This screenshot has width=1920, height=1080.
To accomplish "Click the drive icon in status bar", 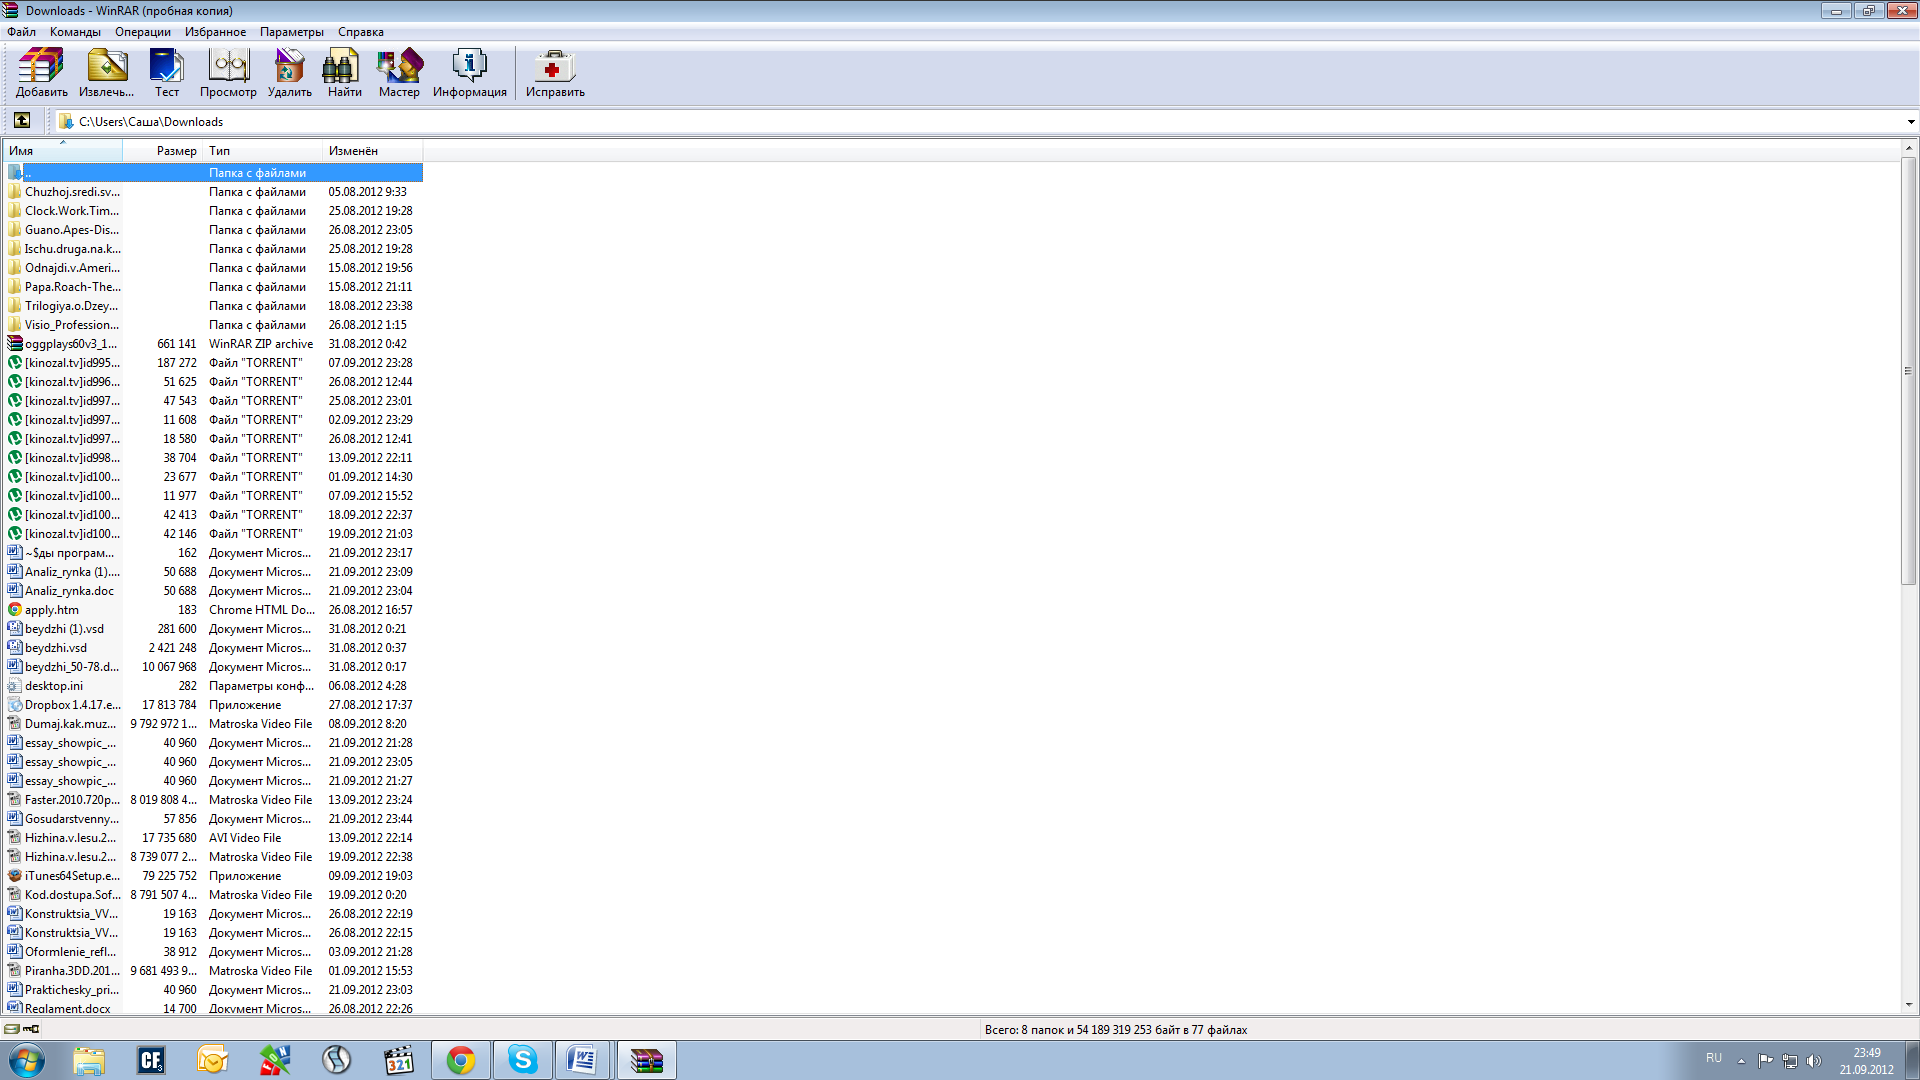I will [11, 1029].
